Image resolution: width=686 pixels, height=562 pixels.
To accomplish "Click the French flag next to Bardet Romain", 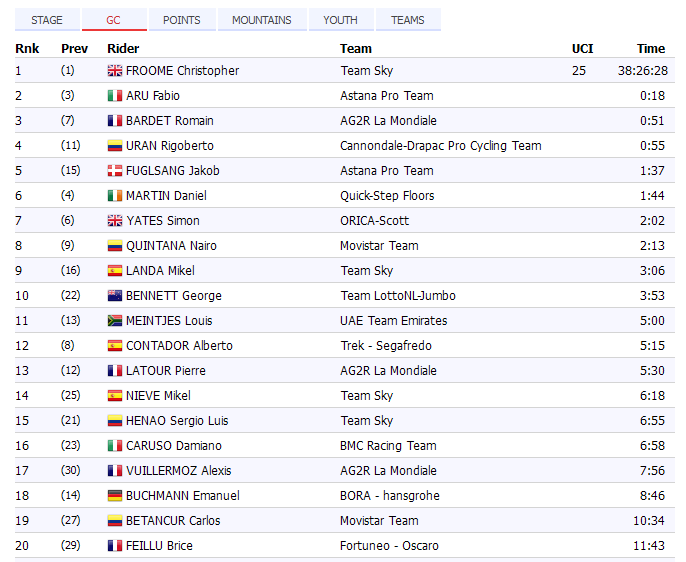I will click(x=114, y=121).
